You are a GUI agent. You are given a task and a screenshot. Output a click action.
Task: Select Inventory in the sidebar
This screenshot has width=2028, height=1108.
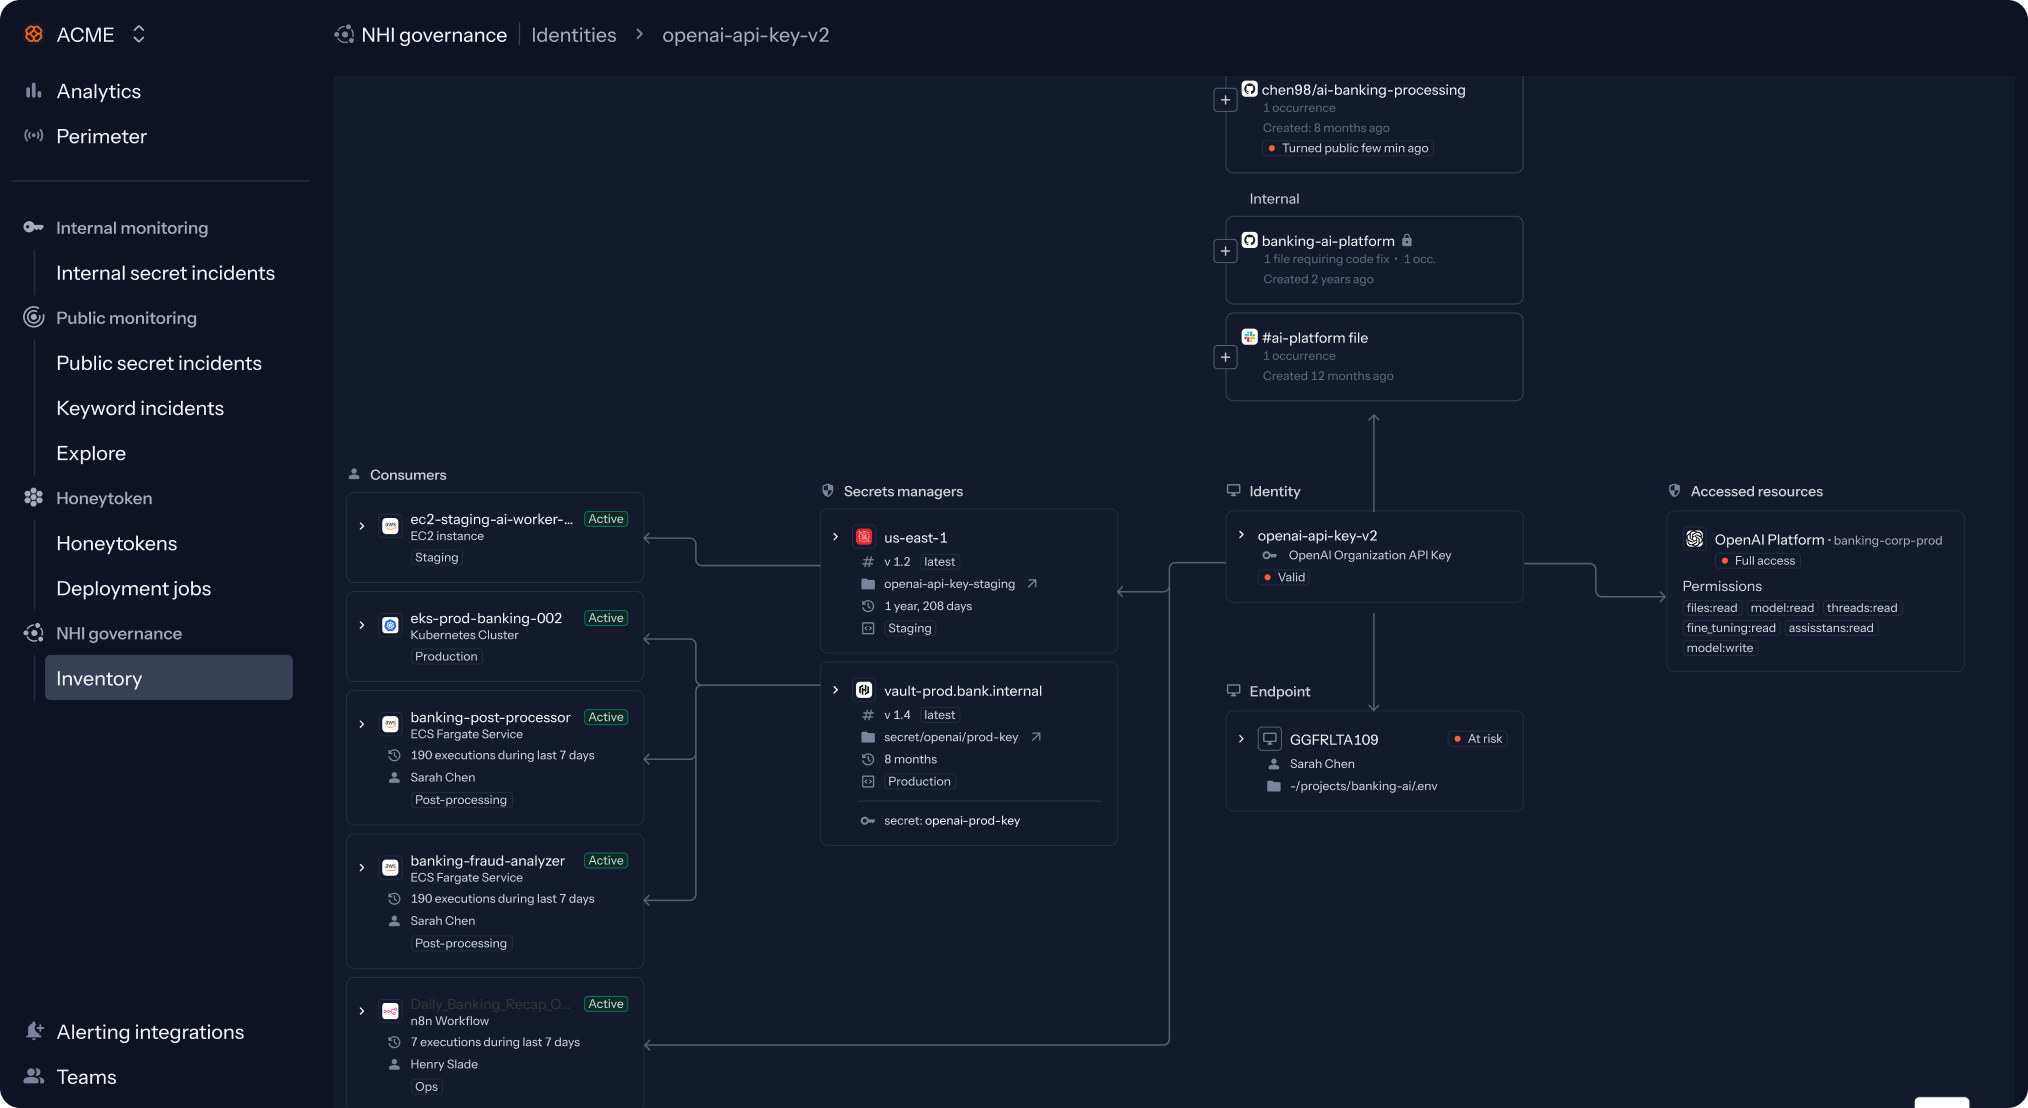pos(169,678)
